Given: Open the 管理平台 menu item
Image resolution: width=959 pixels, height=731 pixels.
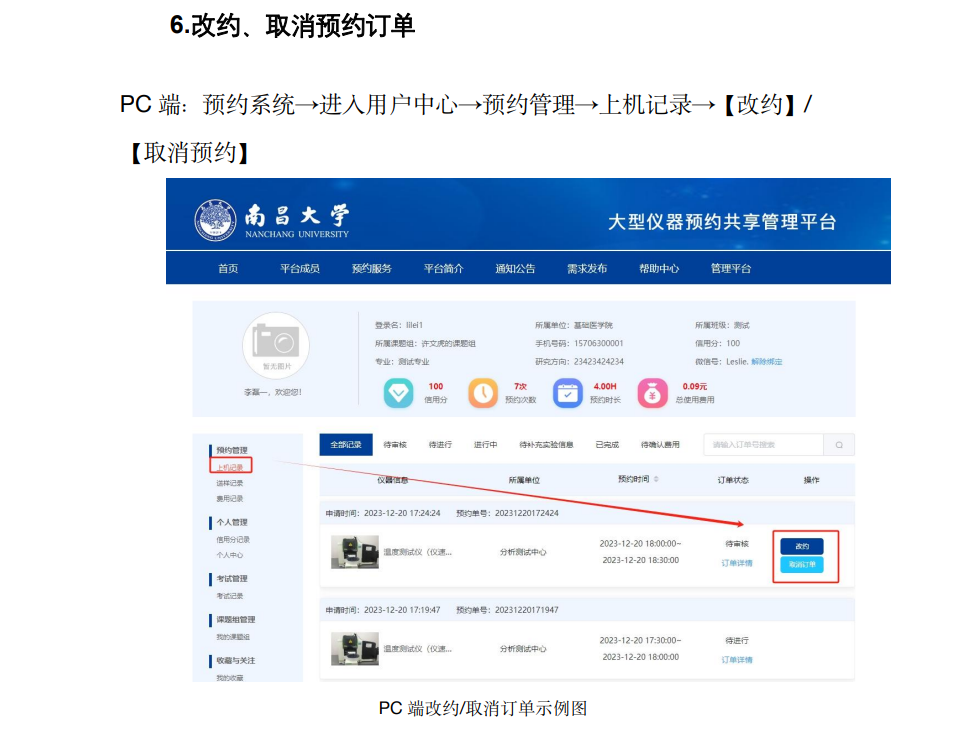Looking at the screenshot, I should (731, 269).
